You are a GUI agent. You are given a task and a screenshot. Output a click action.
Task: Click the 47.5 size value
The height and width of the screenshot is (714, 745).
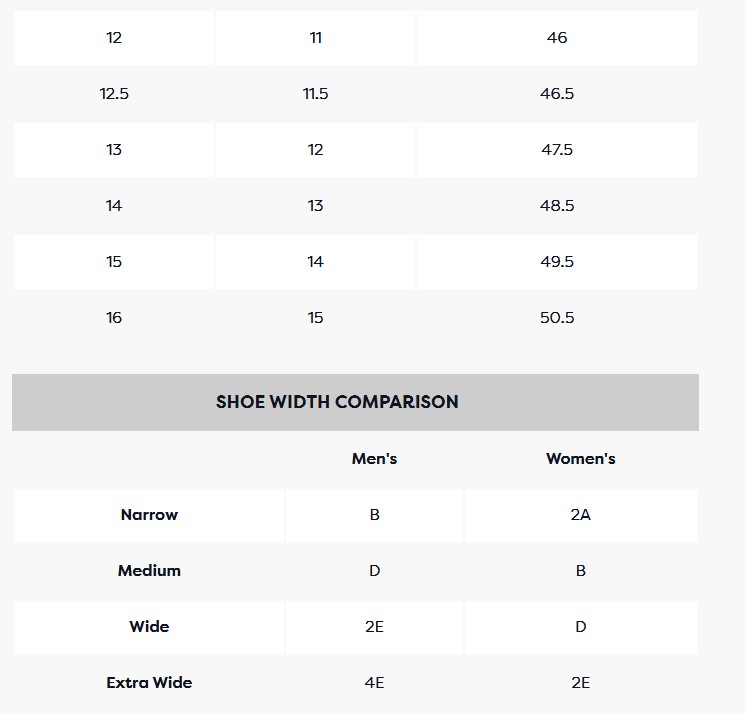point(557,150)
